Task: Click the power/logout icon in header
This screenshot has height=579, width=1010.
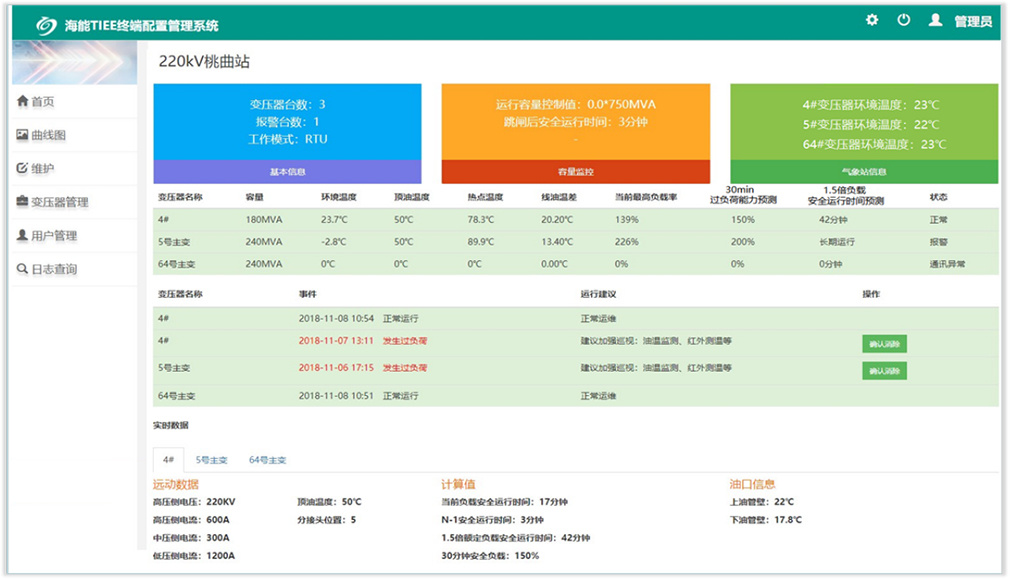Action: click(903, 20)
